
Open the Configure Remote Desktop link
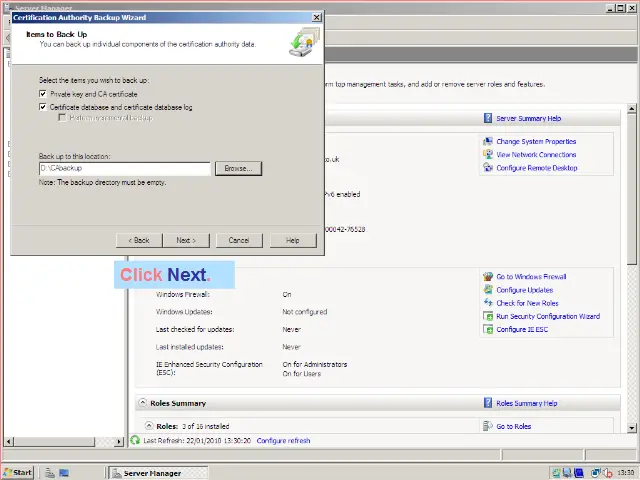[x=537, y=168]
